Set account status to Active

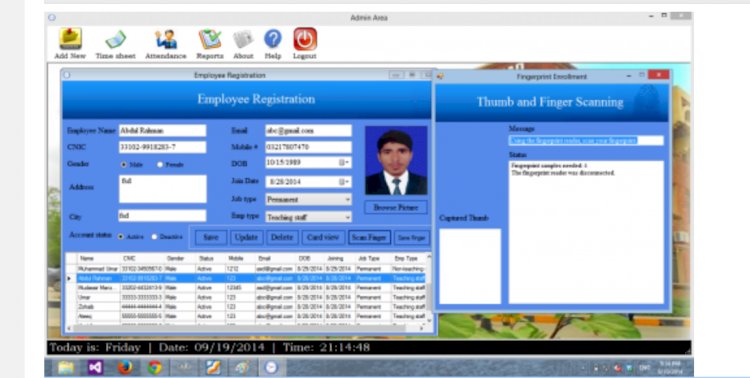coord(121,237)
